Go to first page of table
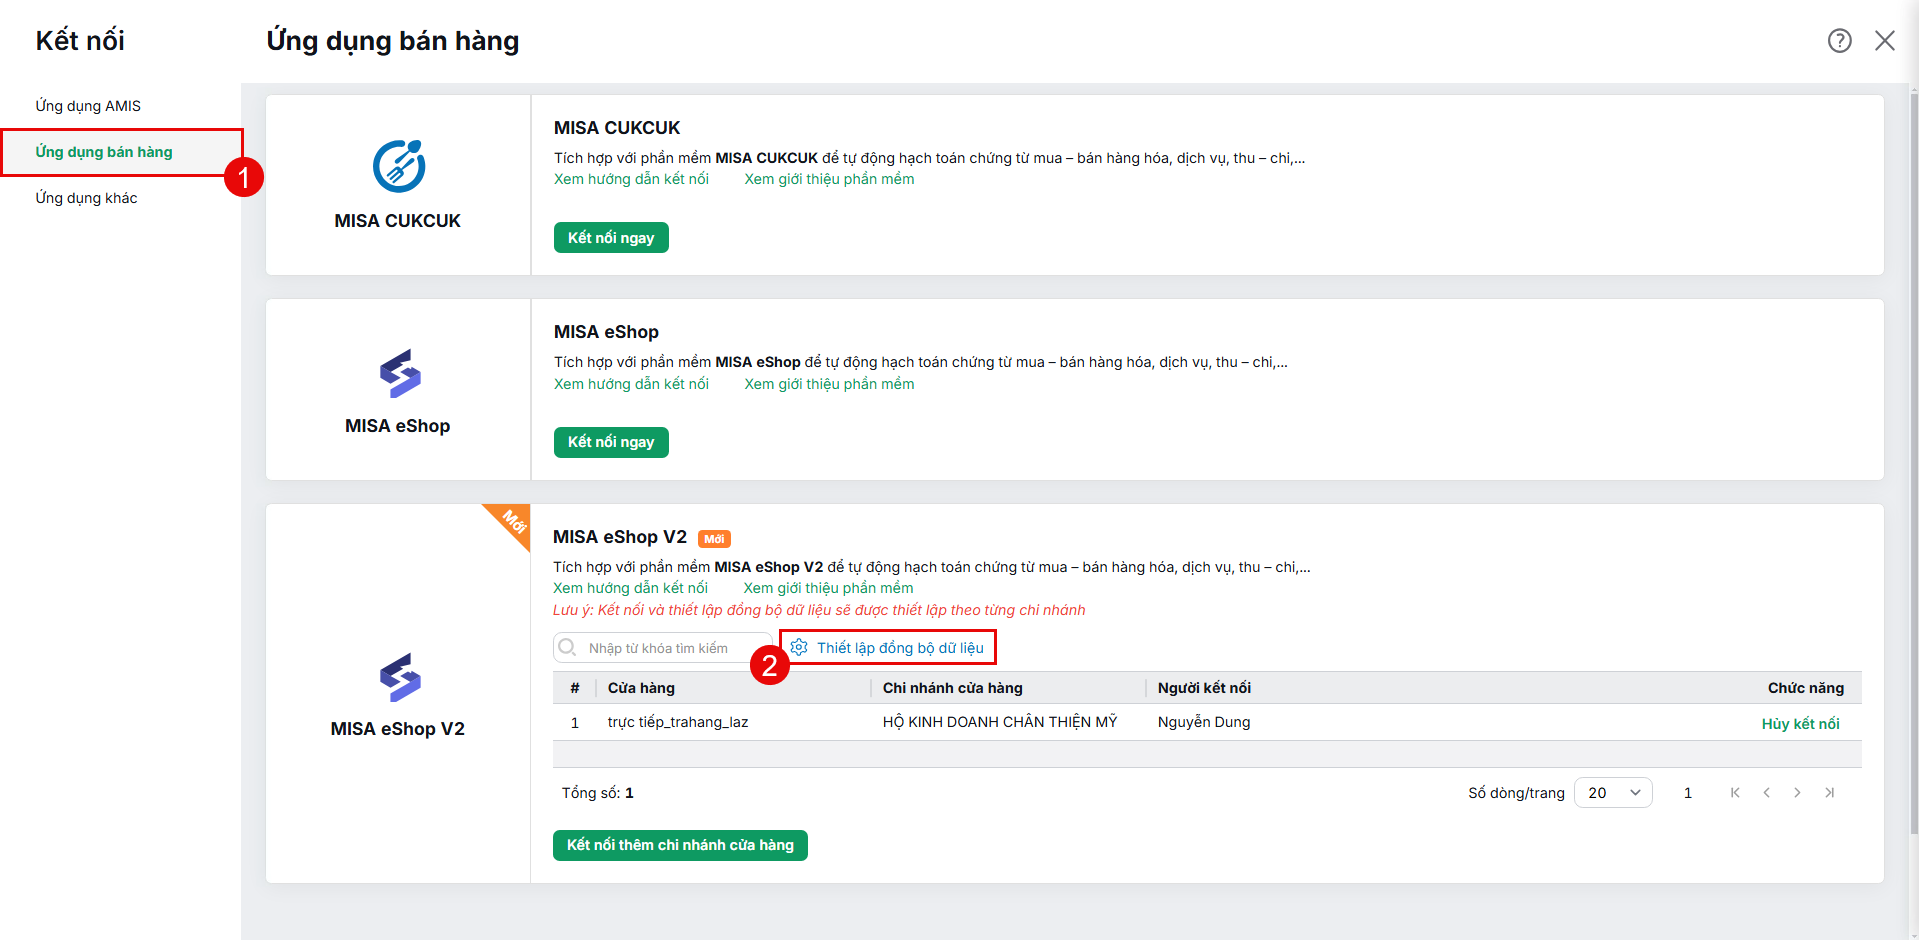This screenshot has height=940, width=1919. pos(1735,793)
